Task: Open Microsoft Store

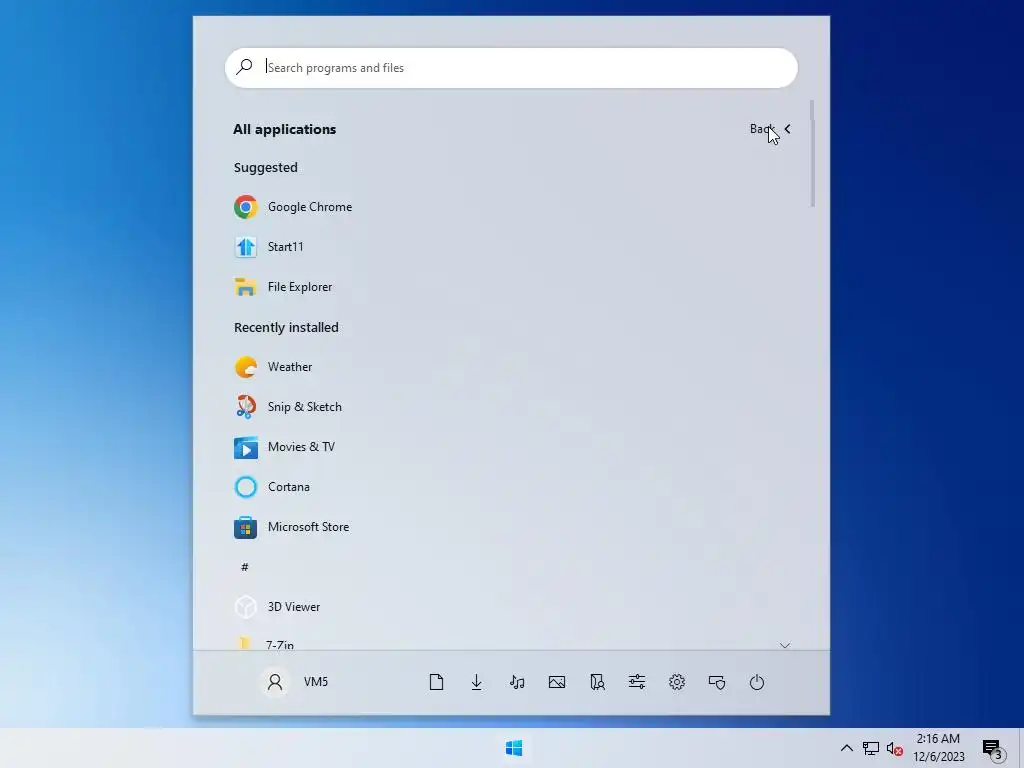Action: click(x=292, y=527)
